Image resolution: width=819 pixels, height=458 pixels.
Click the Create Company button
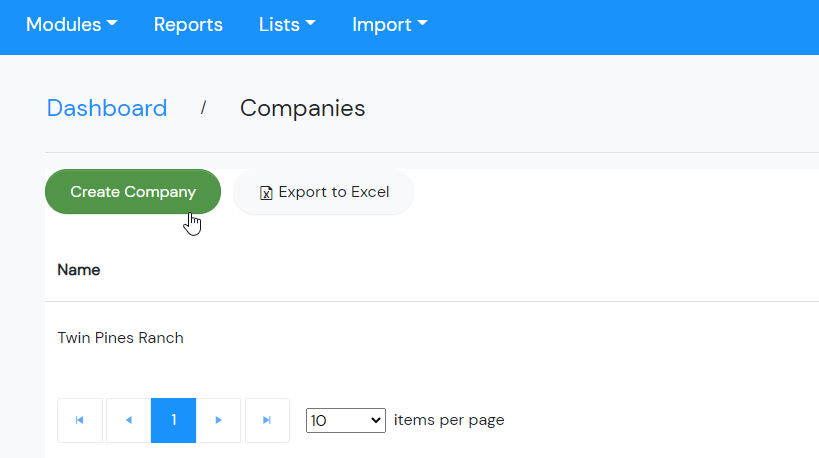[133, 192]
